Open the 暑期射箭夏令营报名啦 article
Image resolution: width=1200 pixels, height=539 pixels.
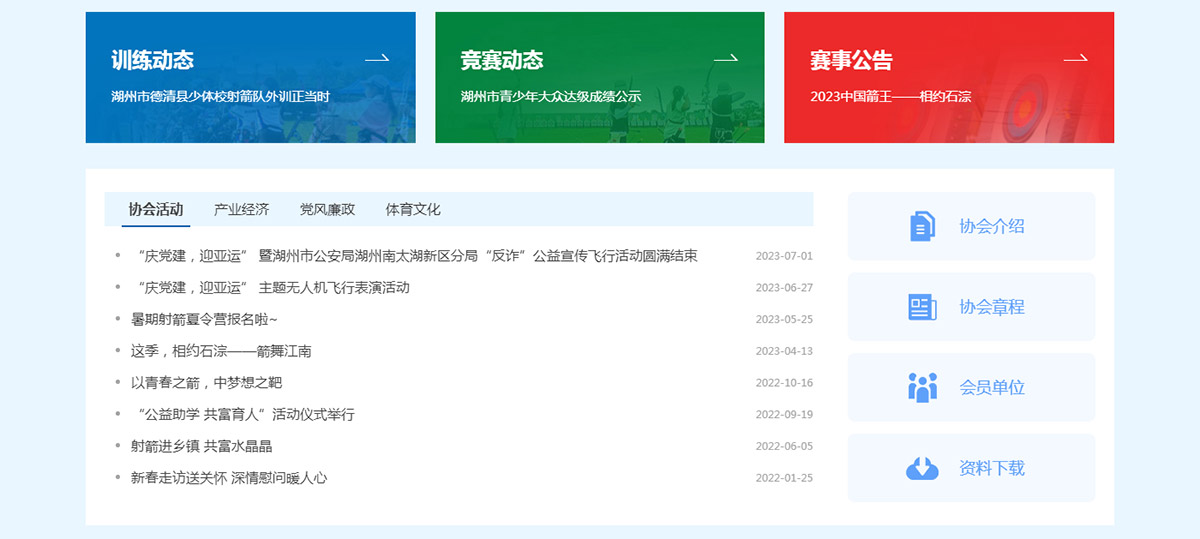pyautogui.click(x=204, y=319)
